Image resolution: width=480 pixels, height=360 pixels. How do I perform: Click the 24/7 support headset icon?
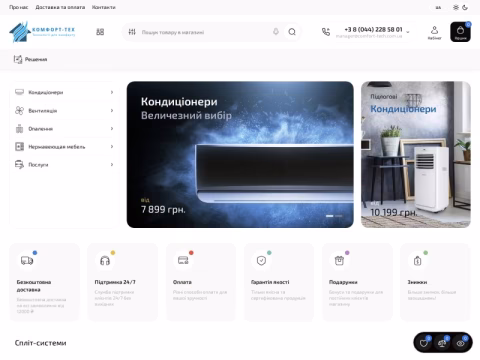pyautogui.click(x=105, y=261)
